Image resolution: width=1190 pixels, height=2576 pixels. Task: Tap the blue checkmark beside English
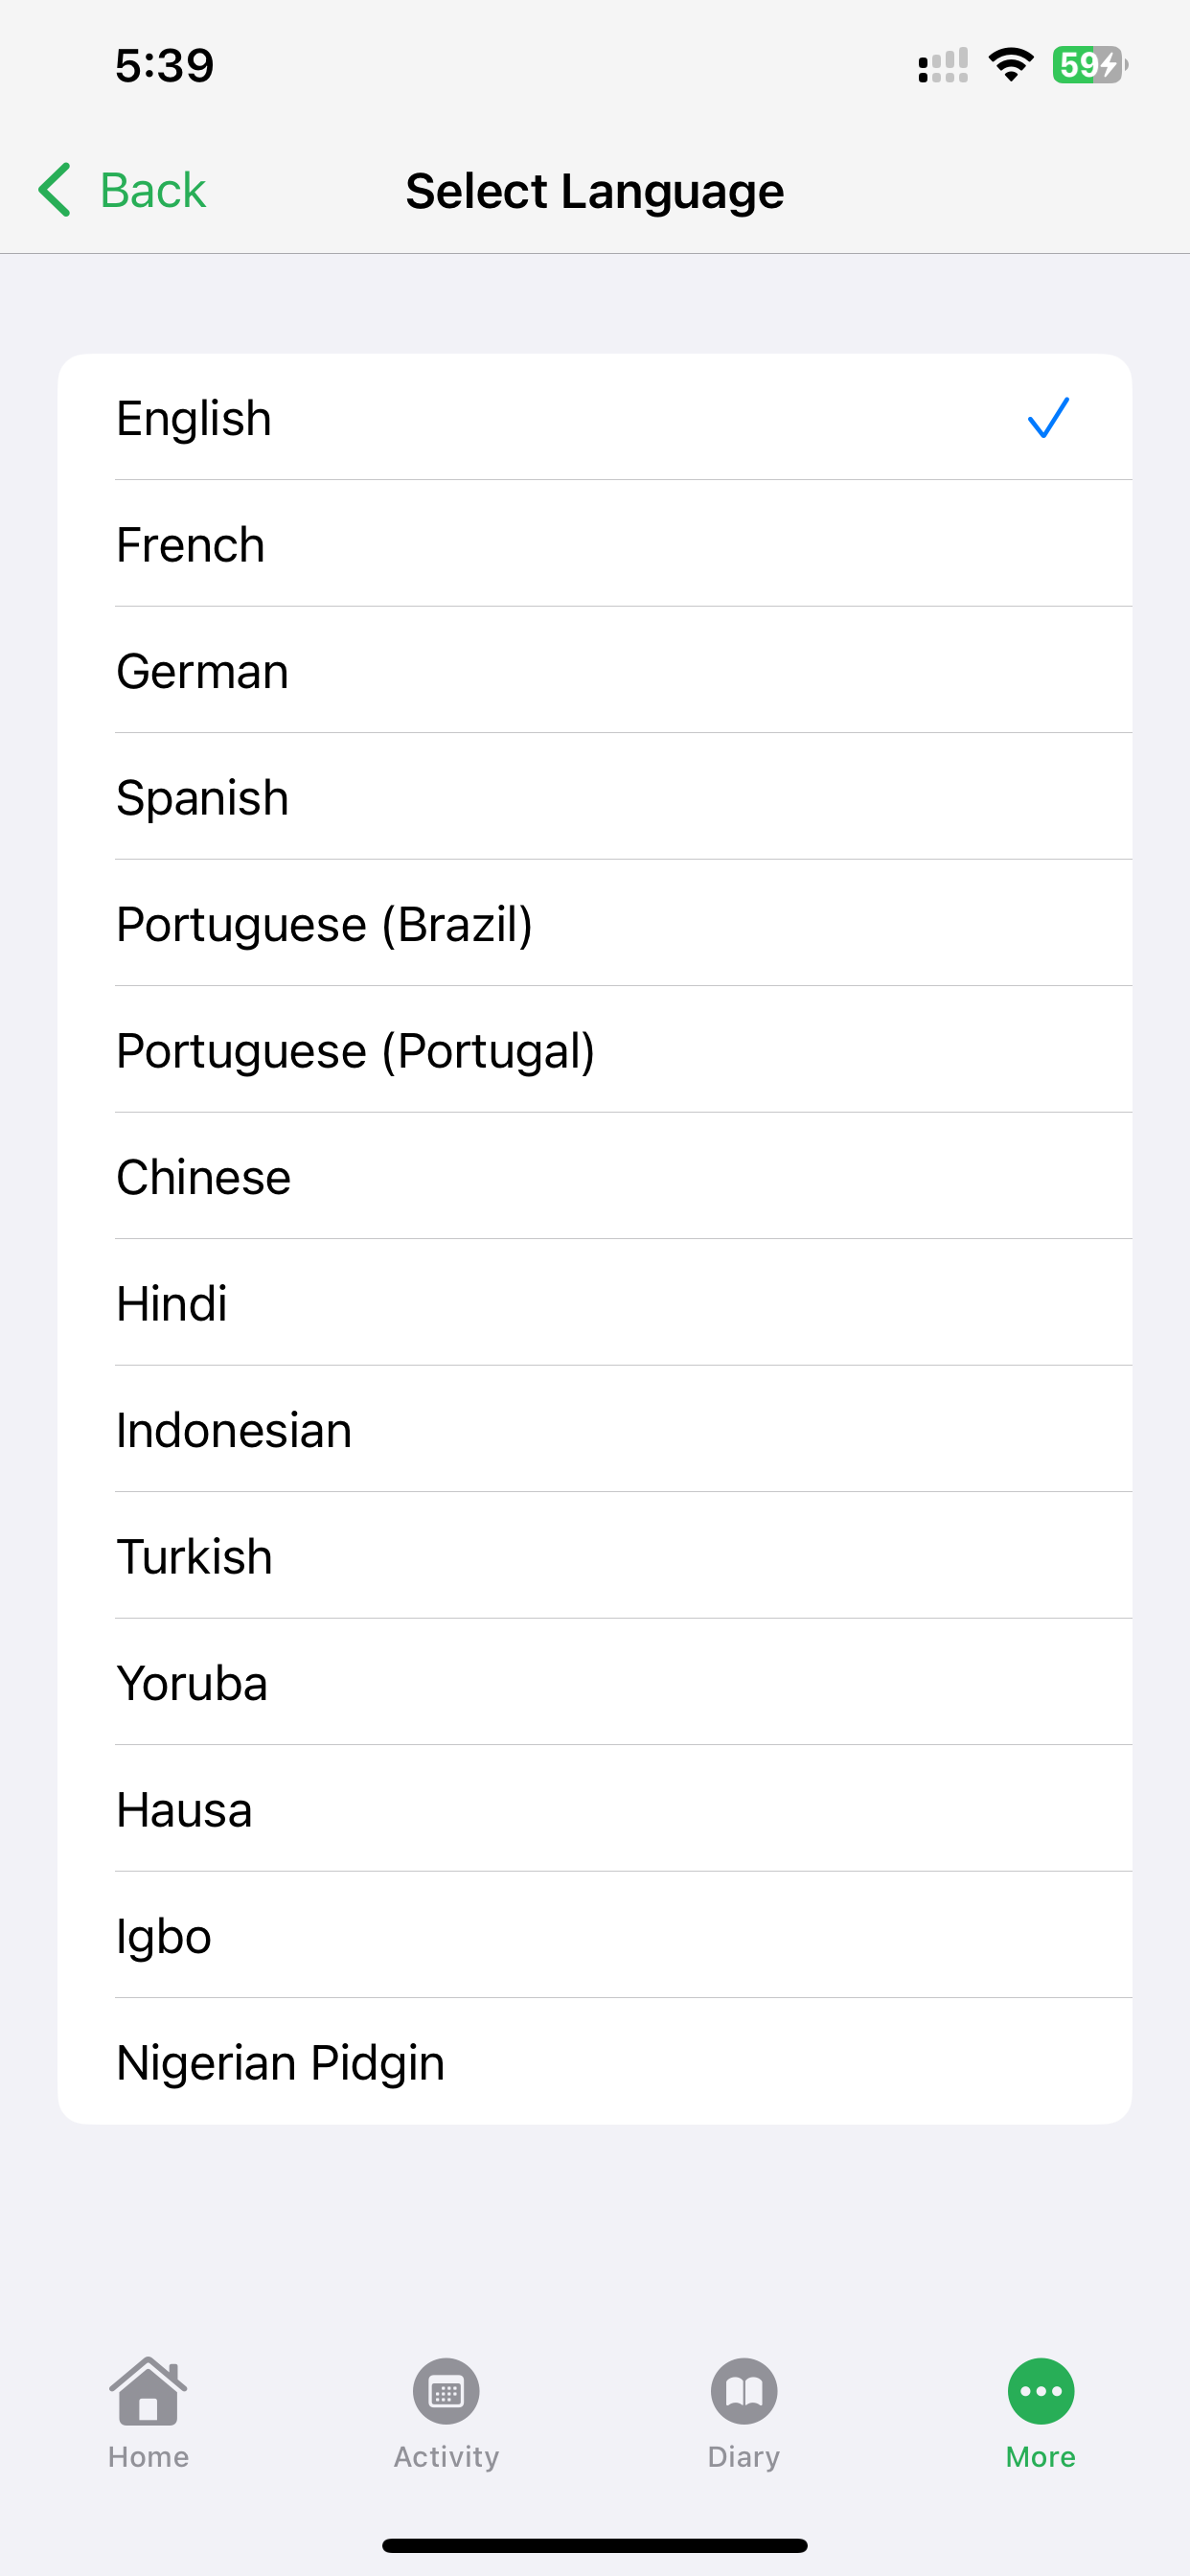pos(1048,418)
